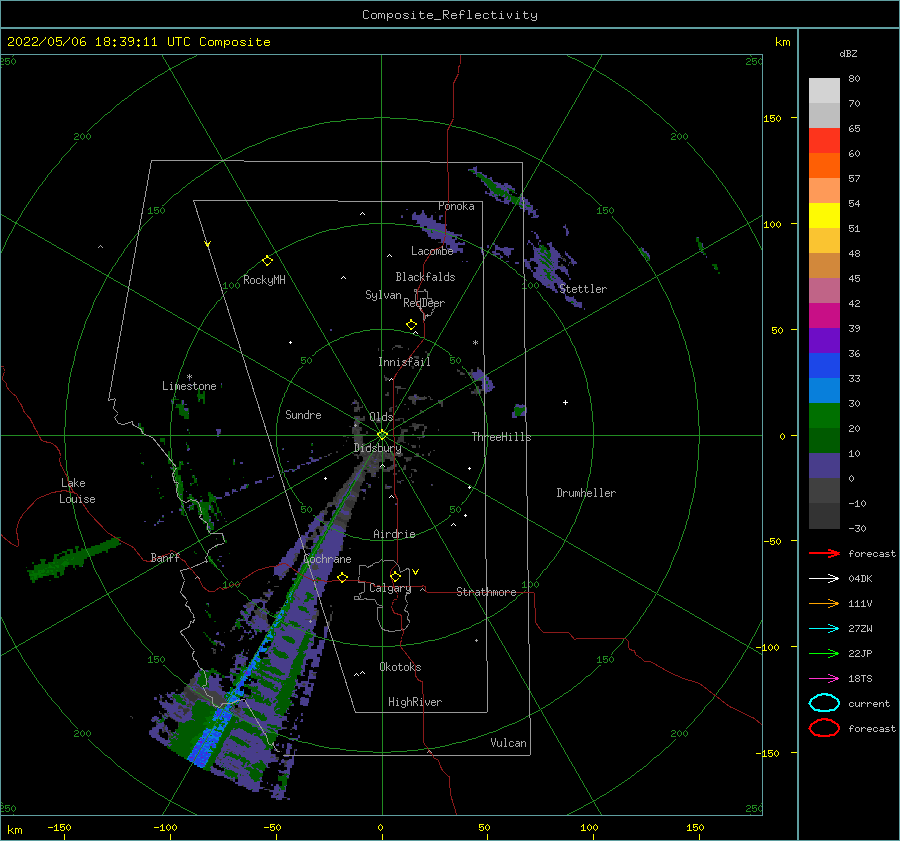Click the yellow diamond marker near Cochrane

[342, 577]
